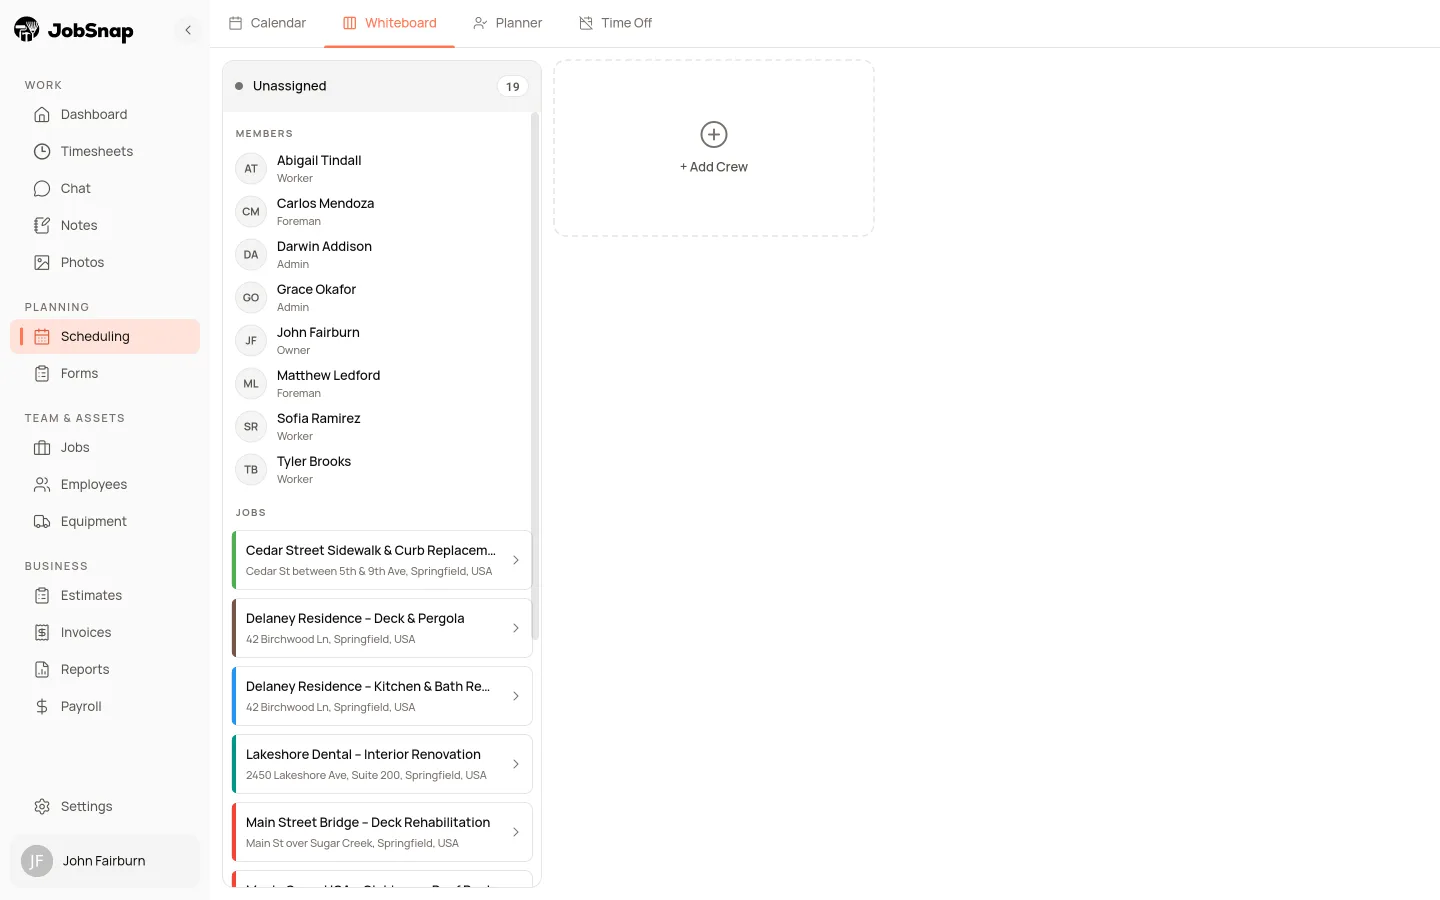Click the TB avatar for Tyler Brooks
Viewport: 1440px width, 900px height.
251,470
